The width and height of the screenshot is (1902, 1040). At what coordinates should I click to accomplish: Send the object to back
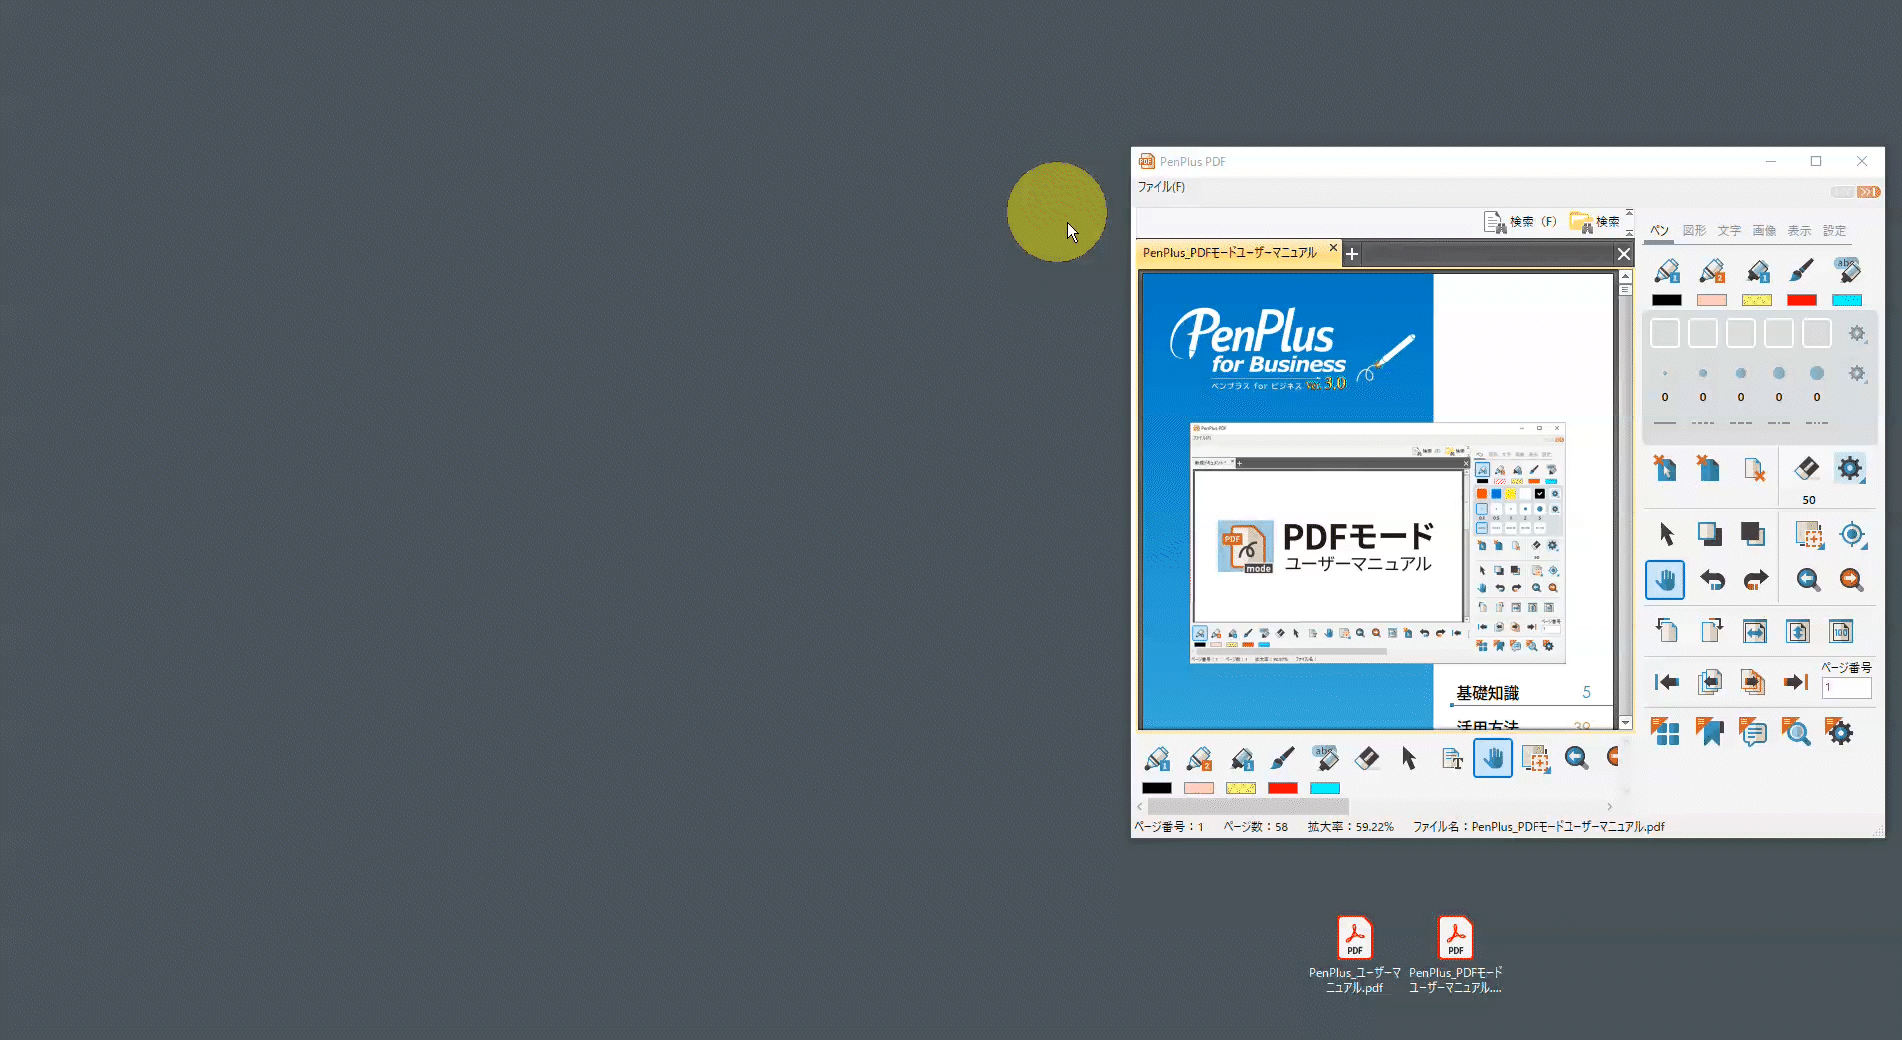pyautogui.click(x=1752, y=534)
